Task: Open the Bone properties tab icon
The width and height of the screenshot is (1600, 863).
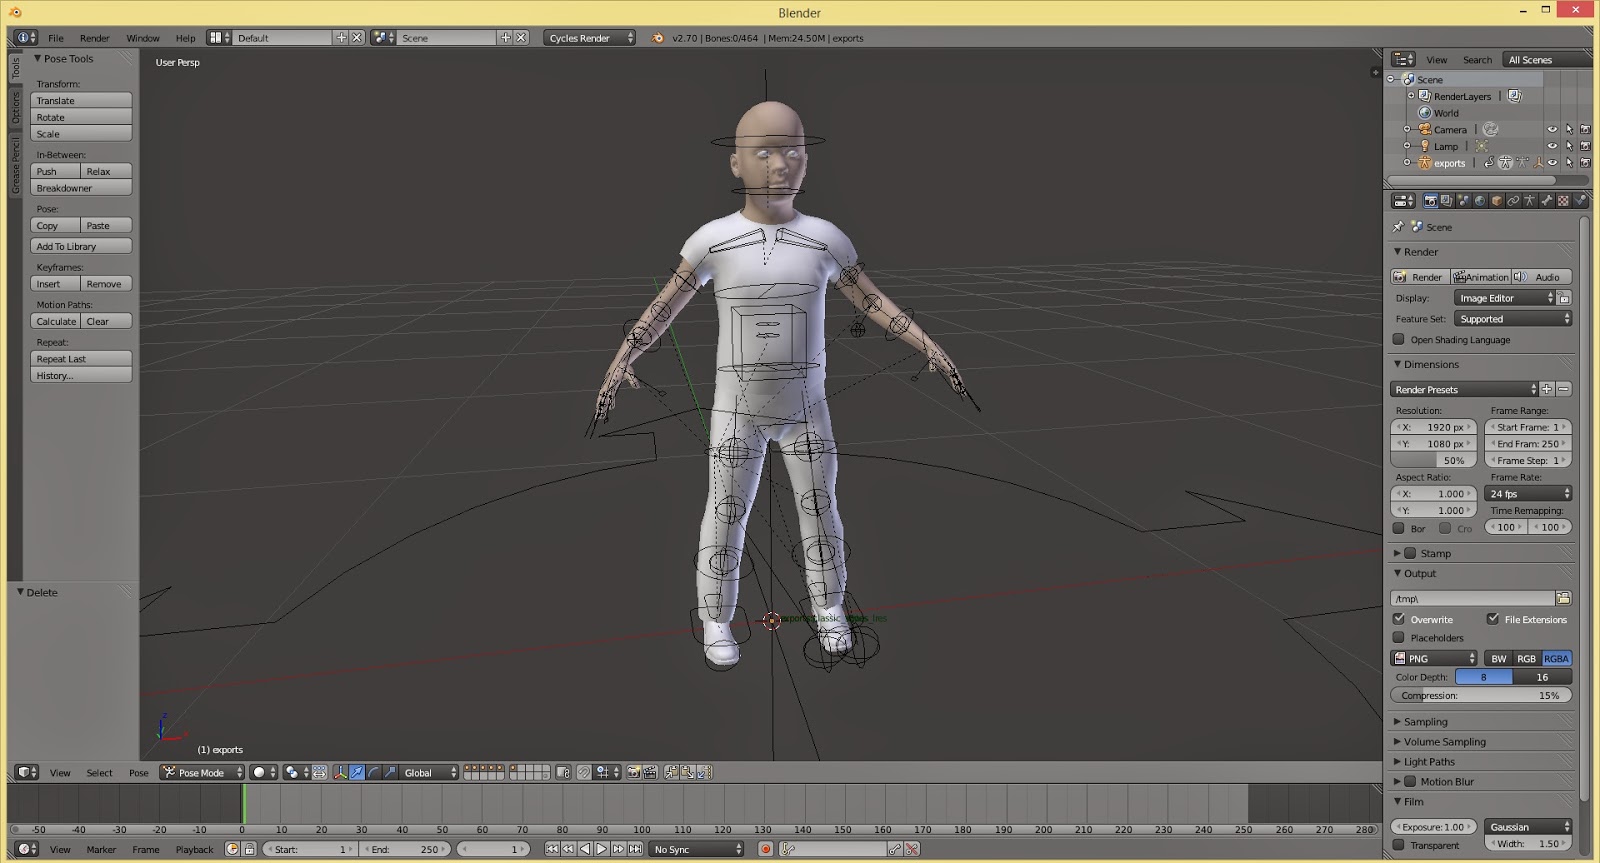Action: (x=1547, y=201)
